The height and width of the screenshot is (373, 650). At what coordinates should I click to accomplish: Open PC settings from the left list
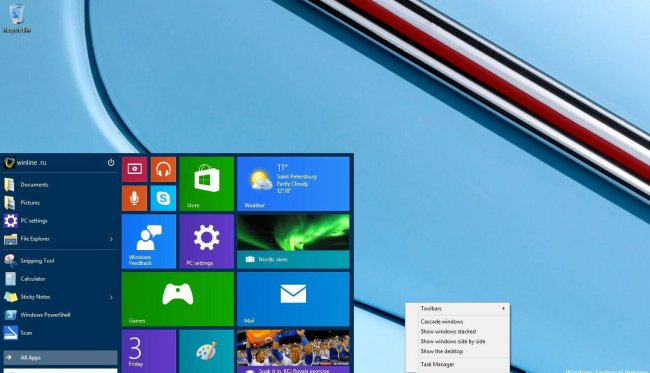click(61, 221)
